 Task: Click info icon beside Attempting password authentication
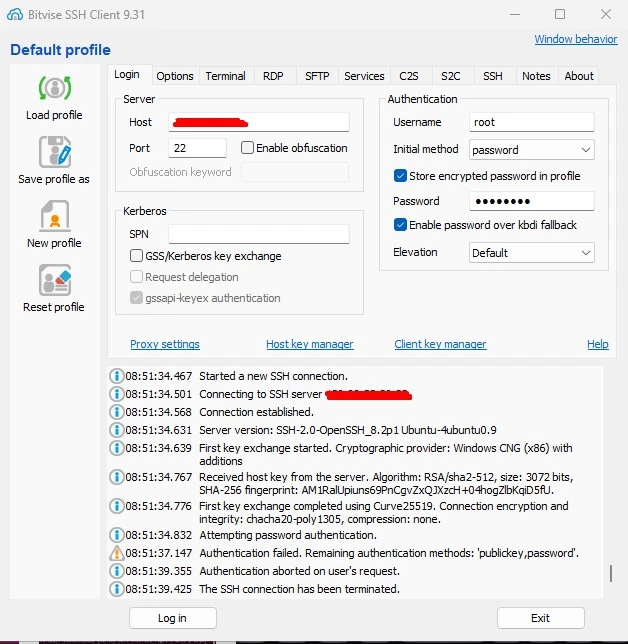[x=116, y=535]
